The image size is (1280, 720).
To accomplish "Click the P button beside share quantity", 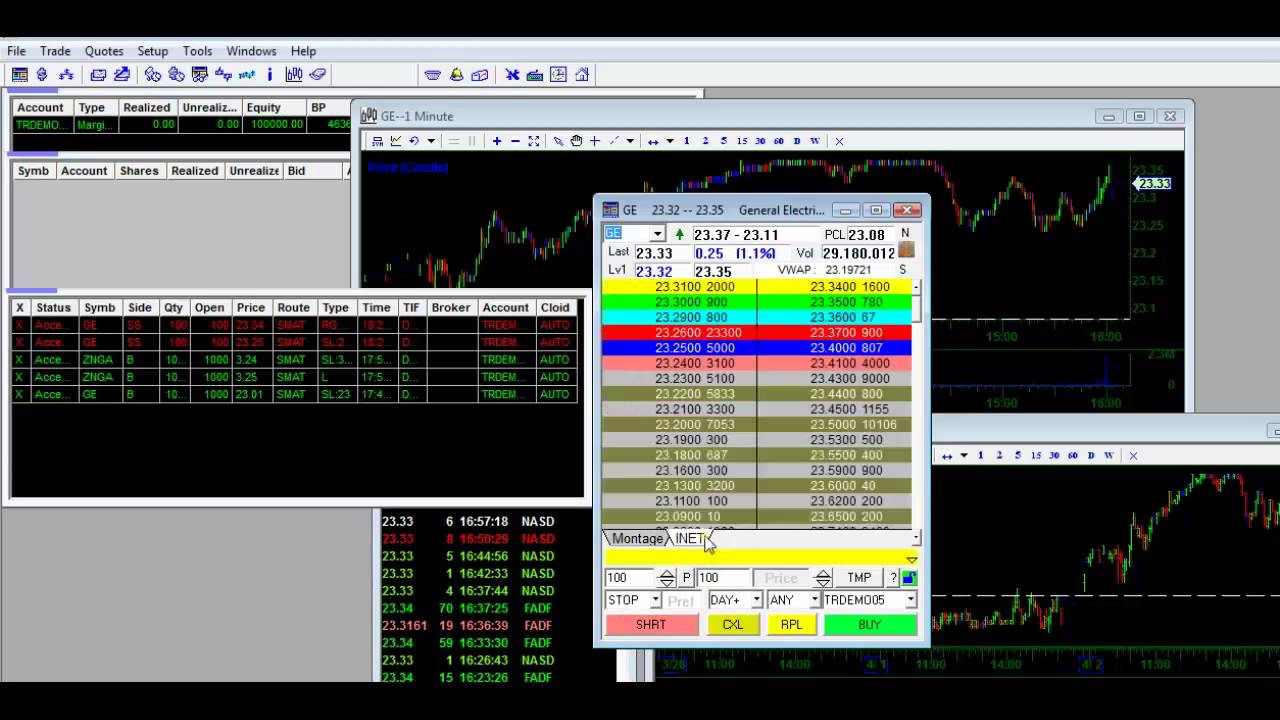I will [x=687, y=577].
